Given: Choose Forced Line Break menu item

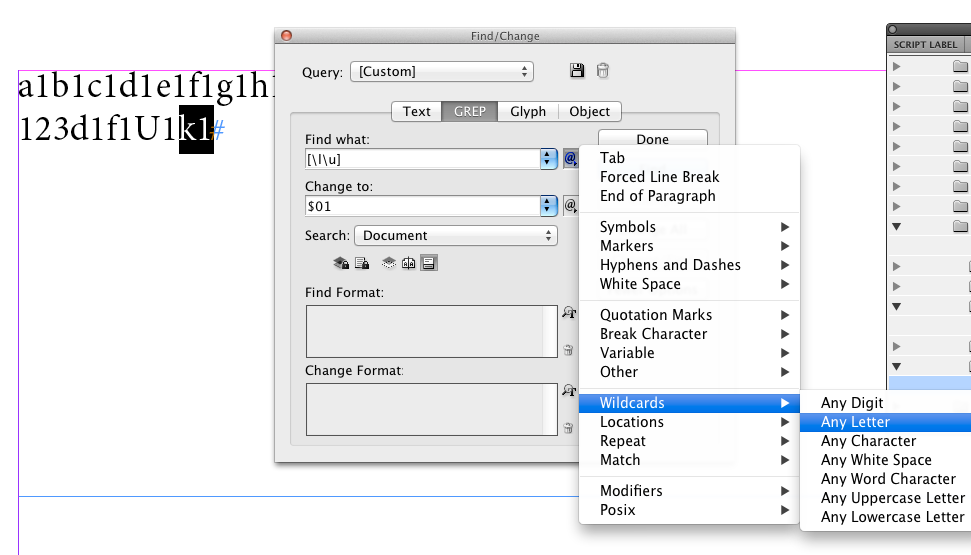Looking at the screenshot, I should [689, 177].
